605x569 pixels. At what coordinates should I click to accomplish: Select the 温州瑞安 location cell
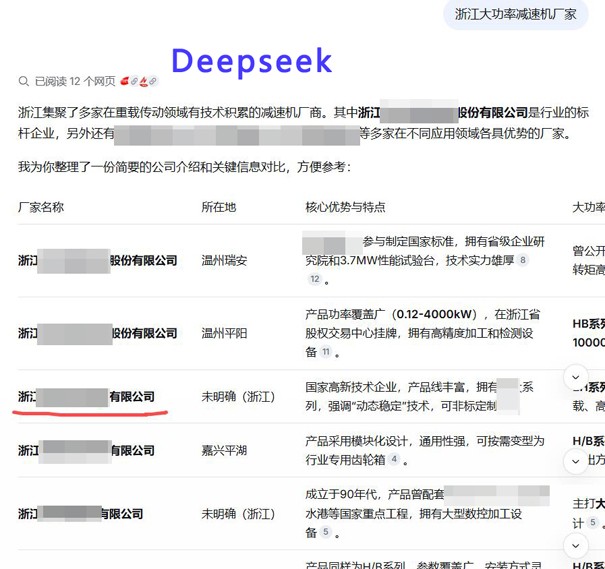[224, 260]
